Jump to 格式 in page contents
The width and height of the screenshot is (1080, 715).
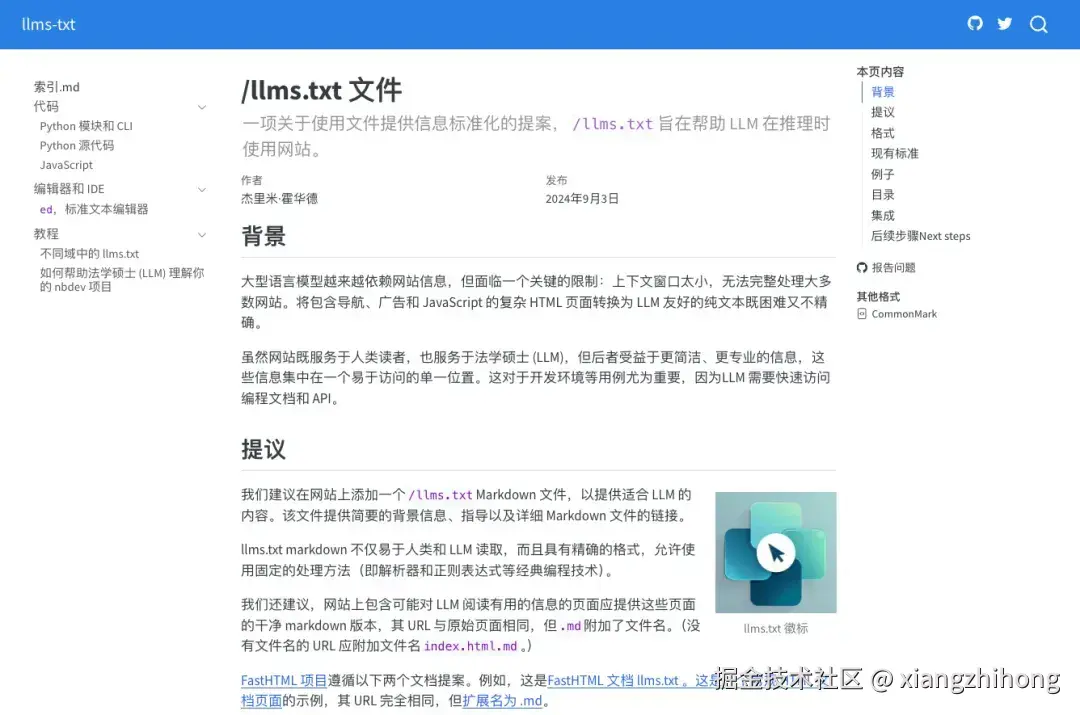(x=882, y=133)
